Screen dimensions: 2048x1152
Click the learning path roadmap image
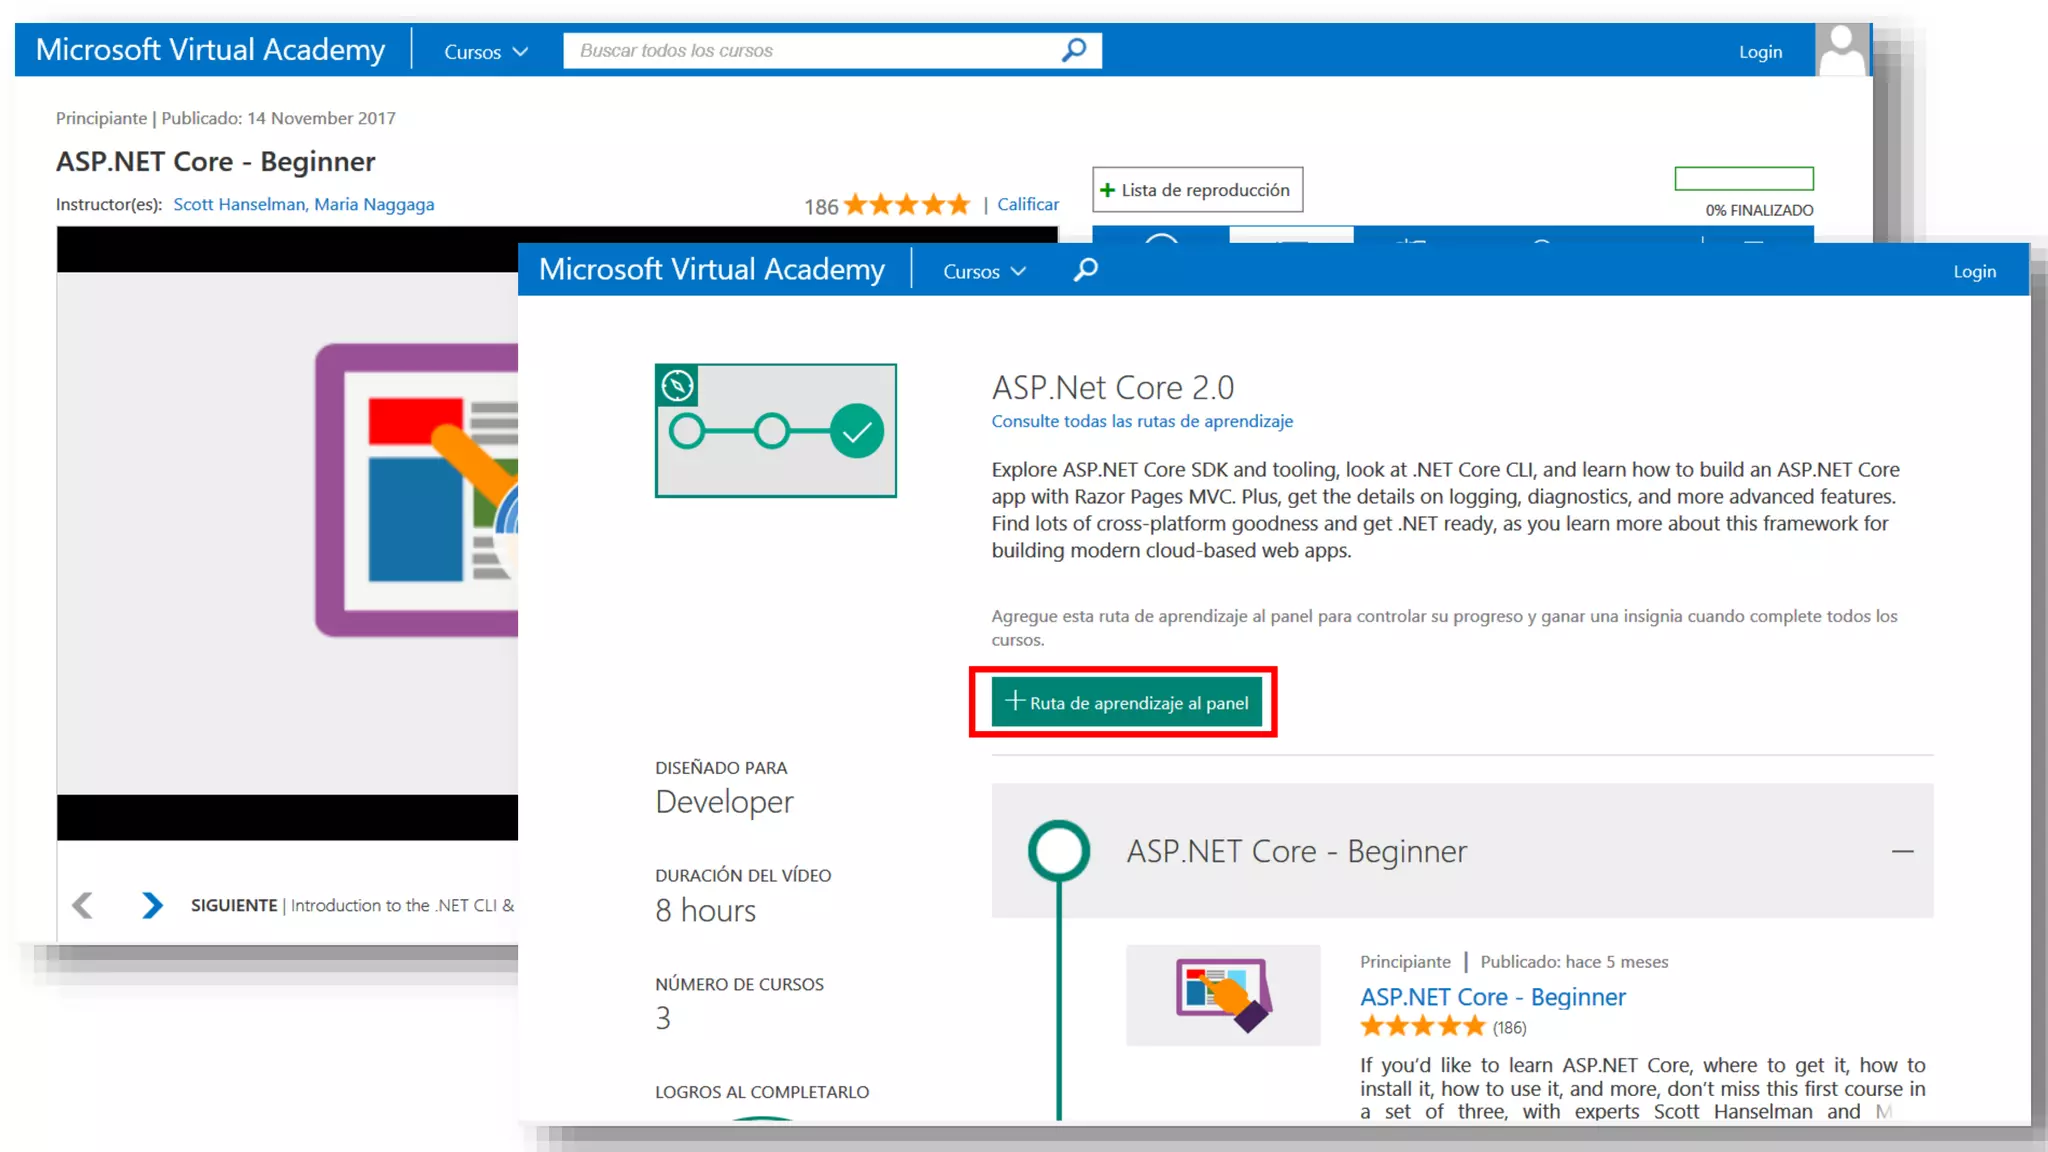pos(775,430)
